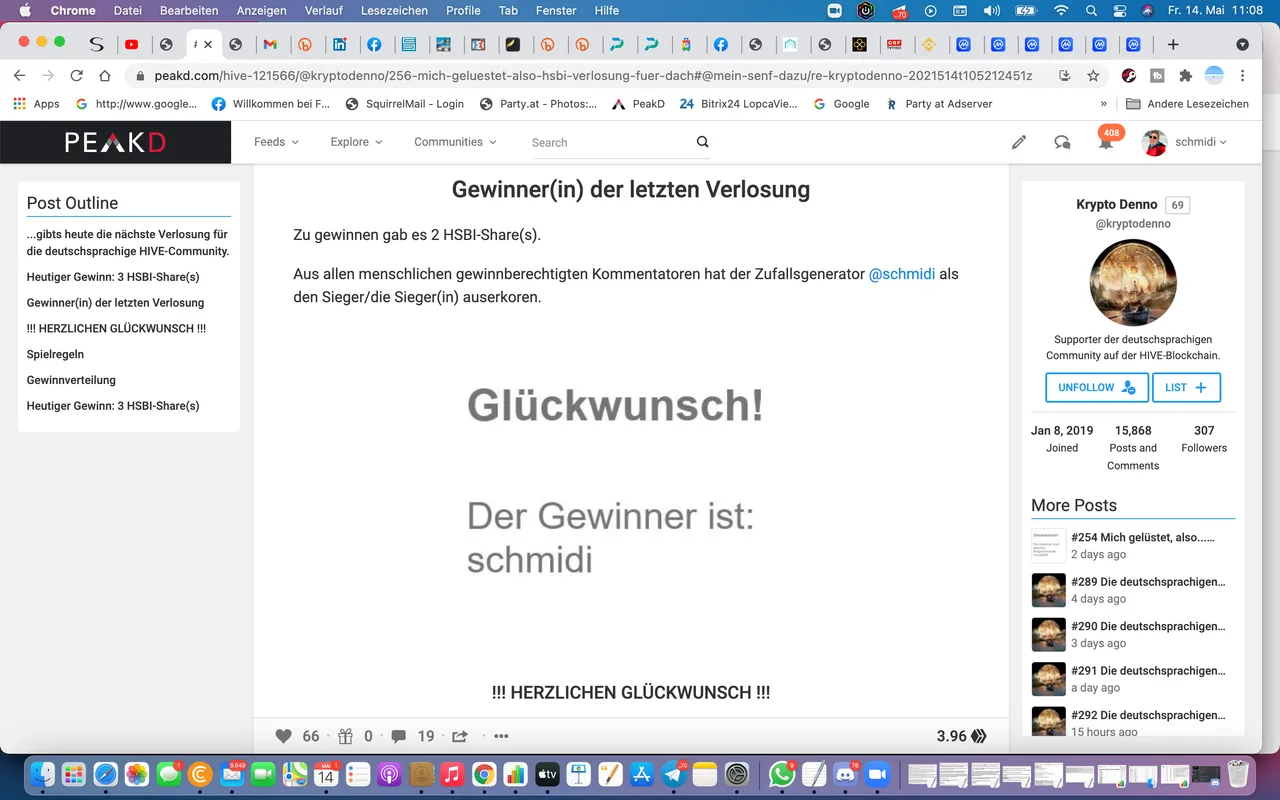Expand the Explore dropdown
This screenshot has width=1280, height=800.
click(x=356, y=142)
